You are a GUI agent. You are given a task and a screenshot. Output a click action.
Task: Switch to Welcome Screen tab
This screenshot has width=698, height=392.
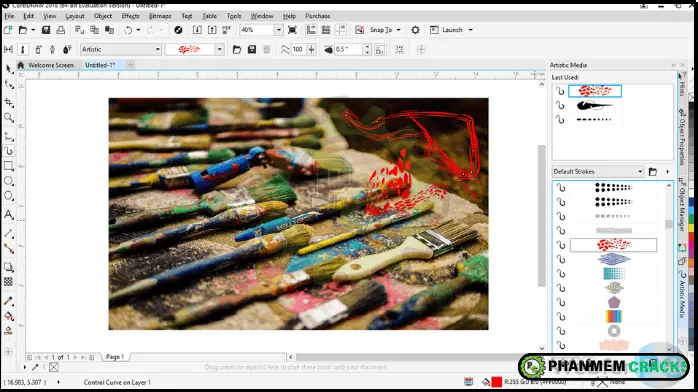pos(51,65)
